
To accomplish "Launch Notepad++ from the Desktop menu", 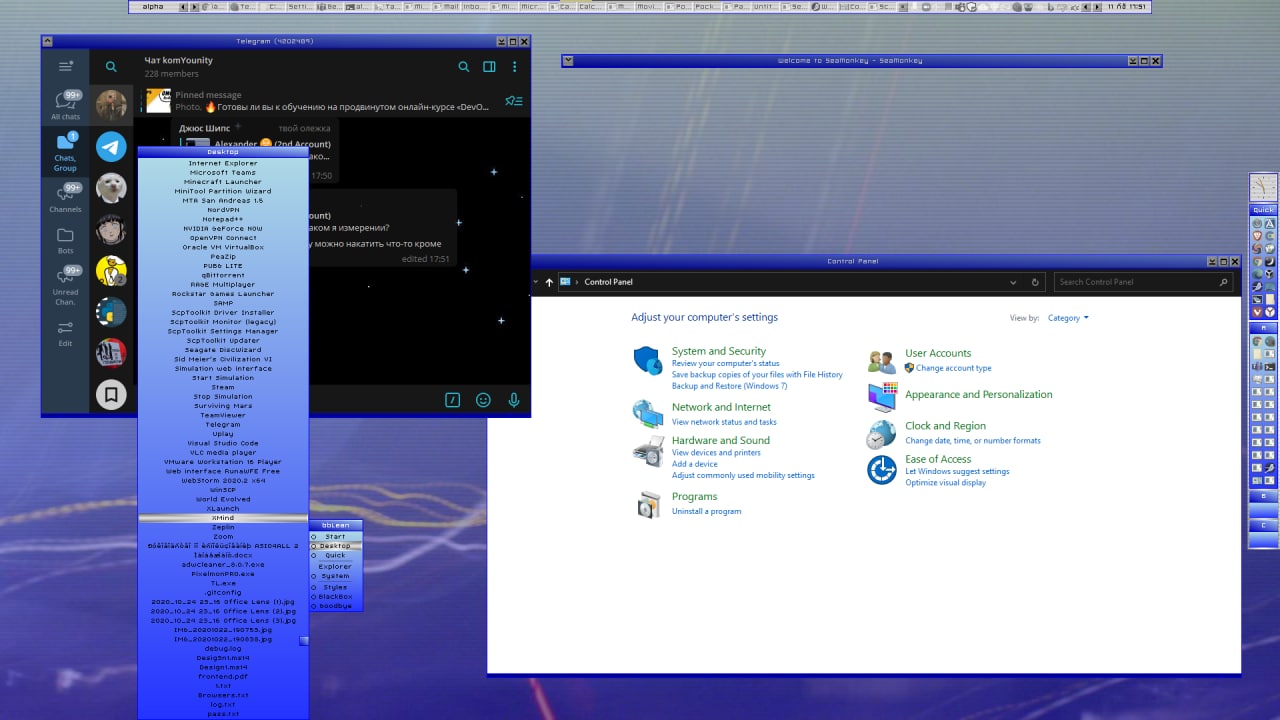I will [x=223, y=219].
